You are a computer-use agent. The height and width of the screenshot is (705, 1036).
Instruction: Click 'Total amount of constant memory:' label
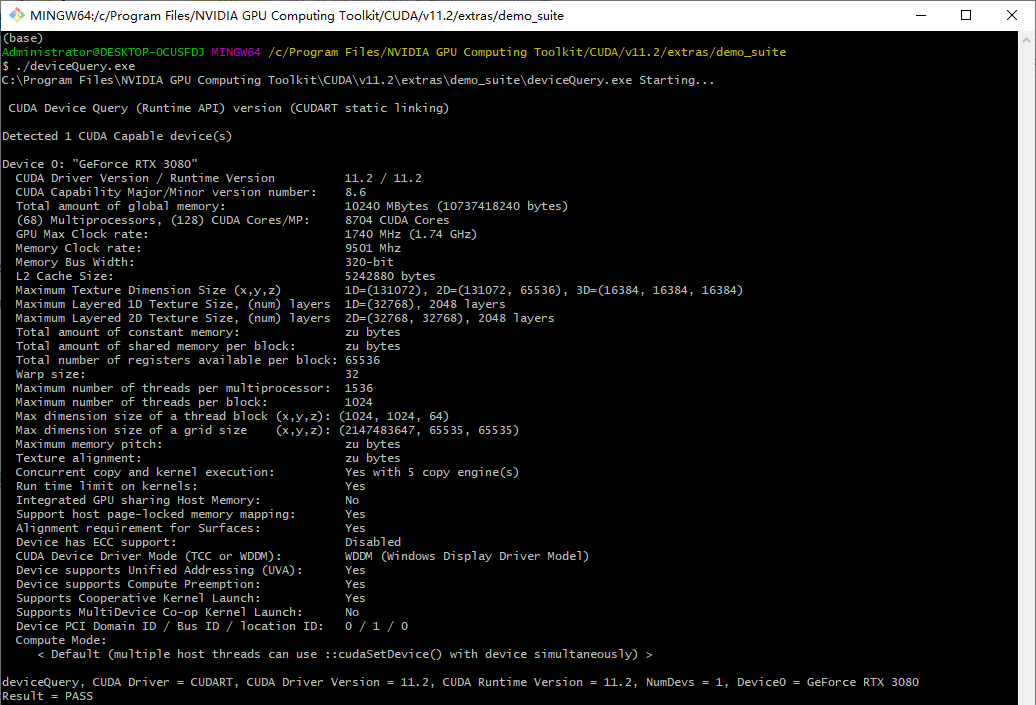click(x=128, y=332)
